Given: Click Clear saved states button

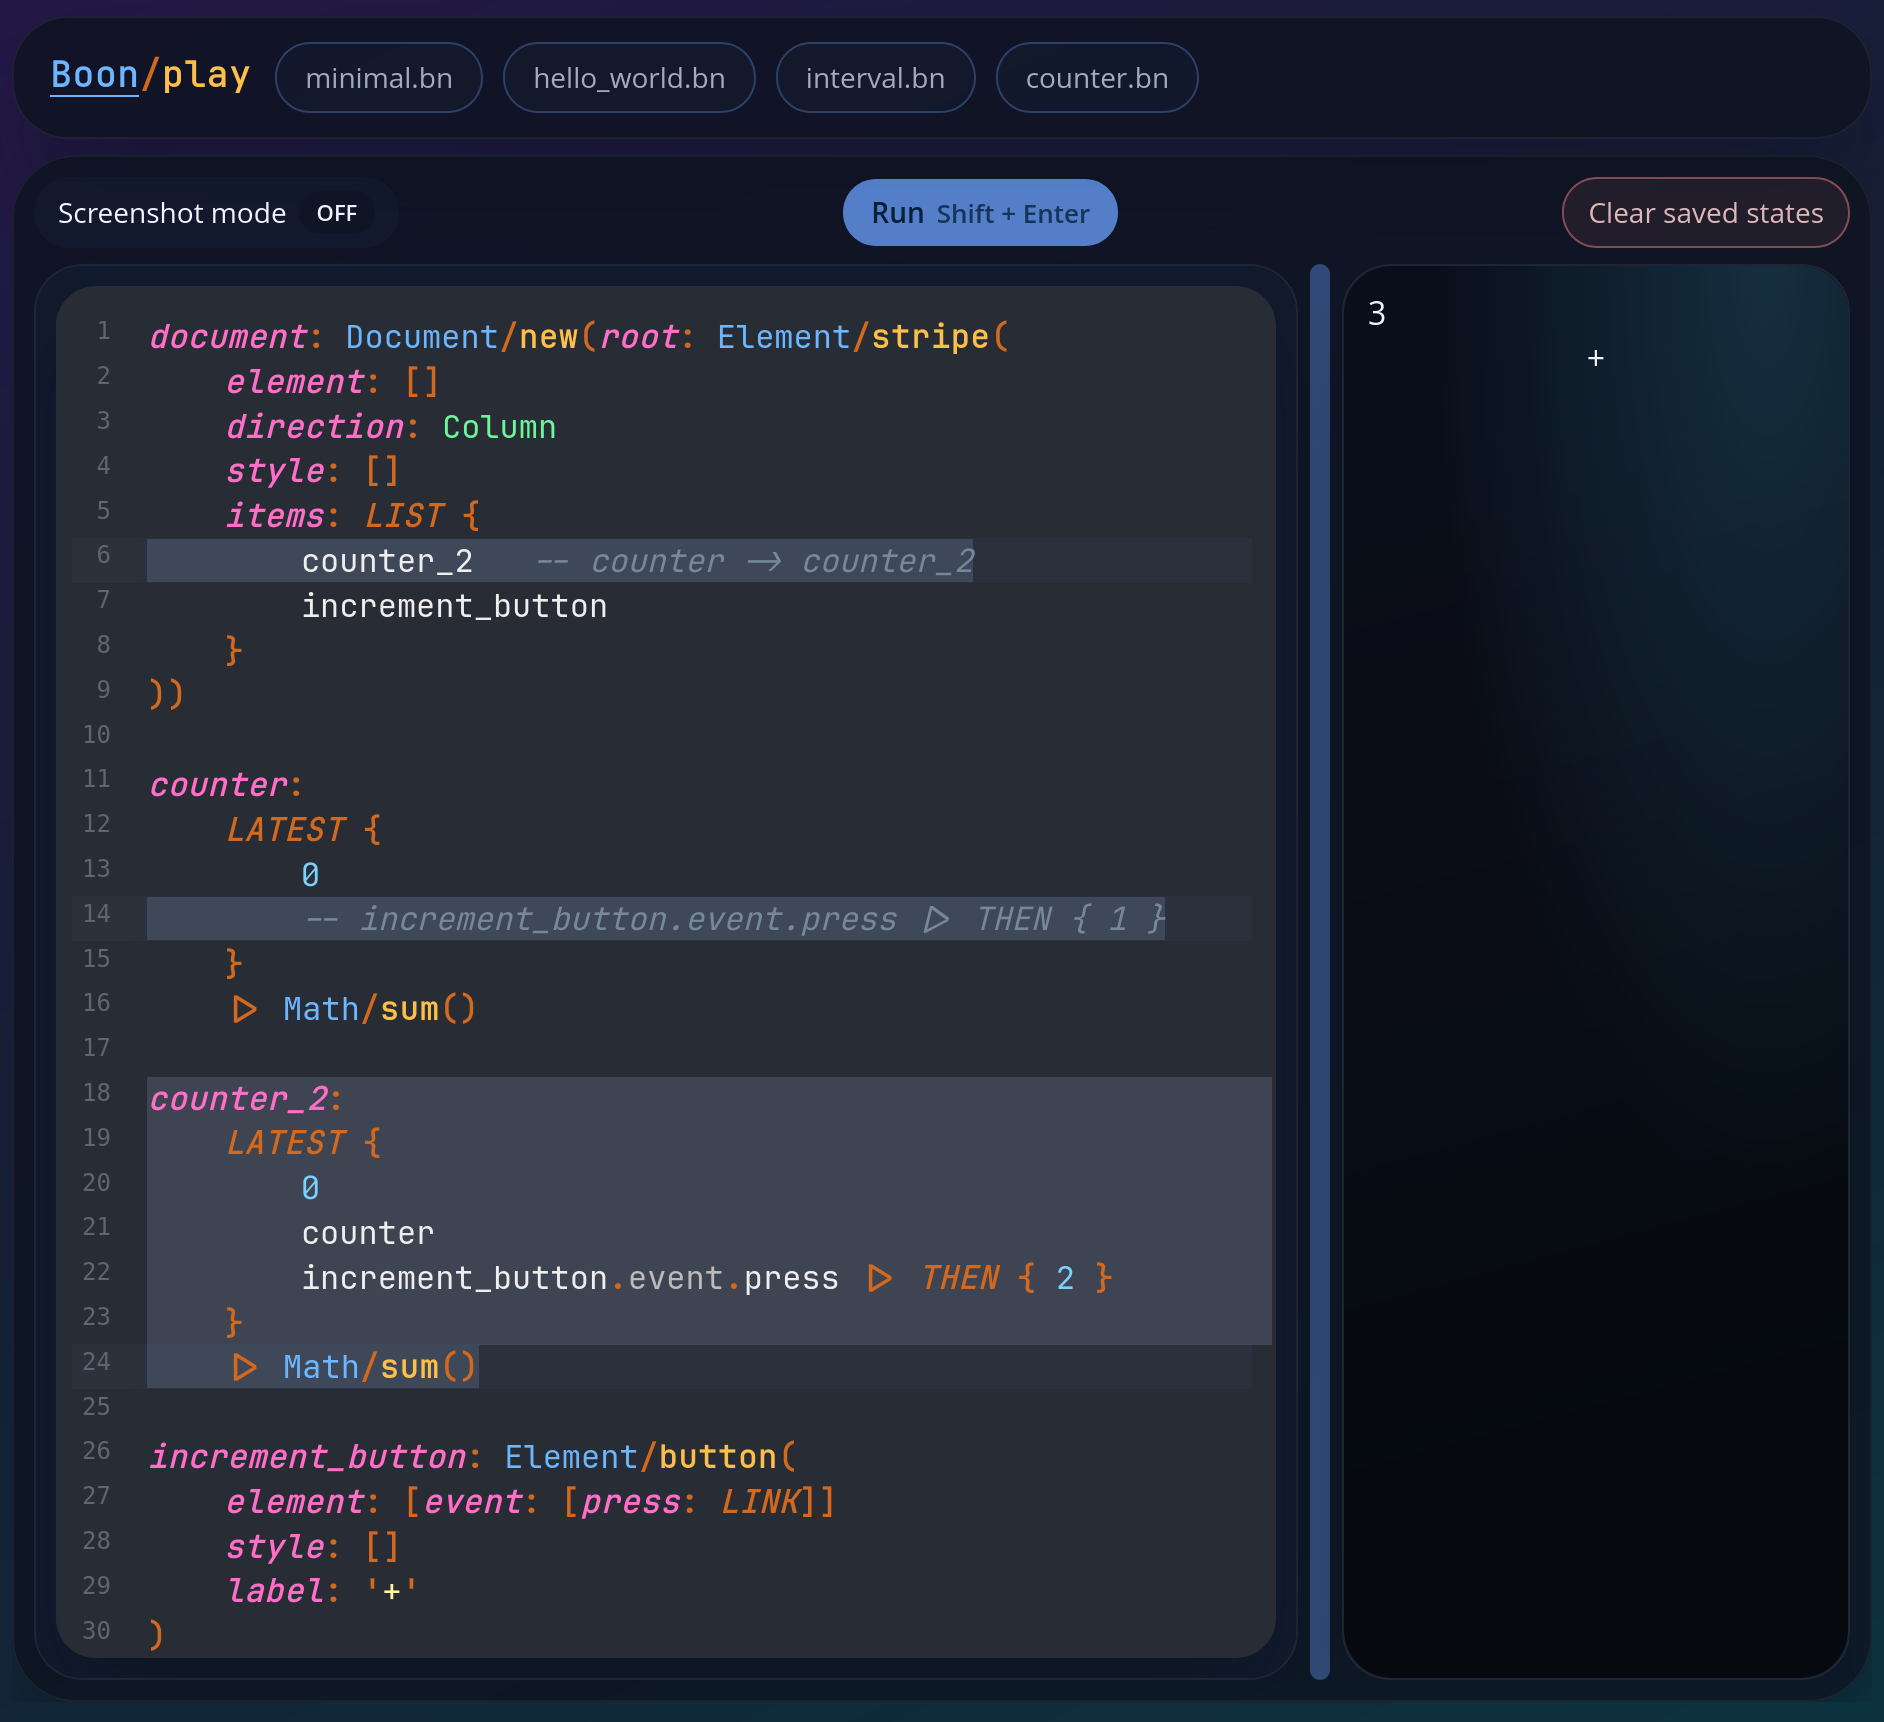Looking at the screenshot, I should (x=1705, y=213).
